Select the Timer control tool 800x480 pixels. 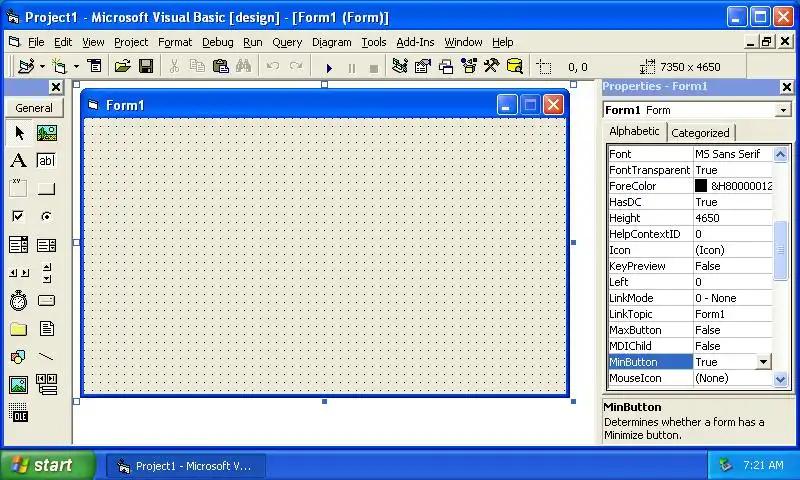pyautogui.click(x=19, y=300)
